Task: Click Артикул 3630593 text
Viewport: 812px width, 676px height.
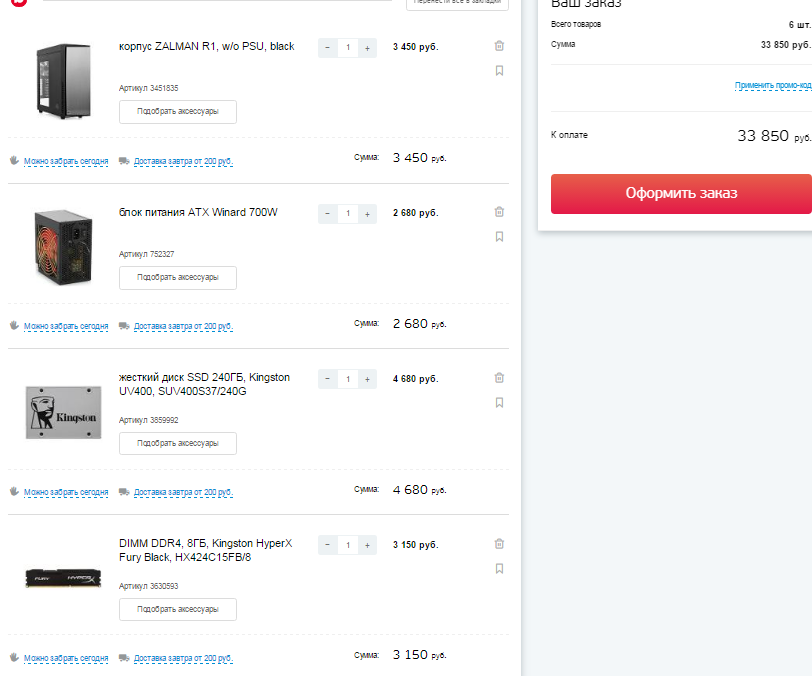Action: (149, 586)
